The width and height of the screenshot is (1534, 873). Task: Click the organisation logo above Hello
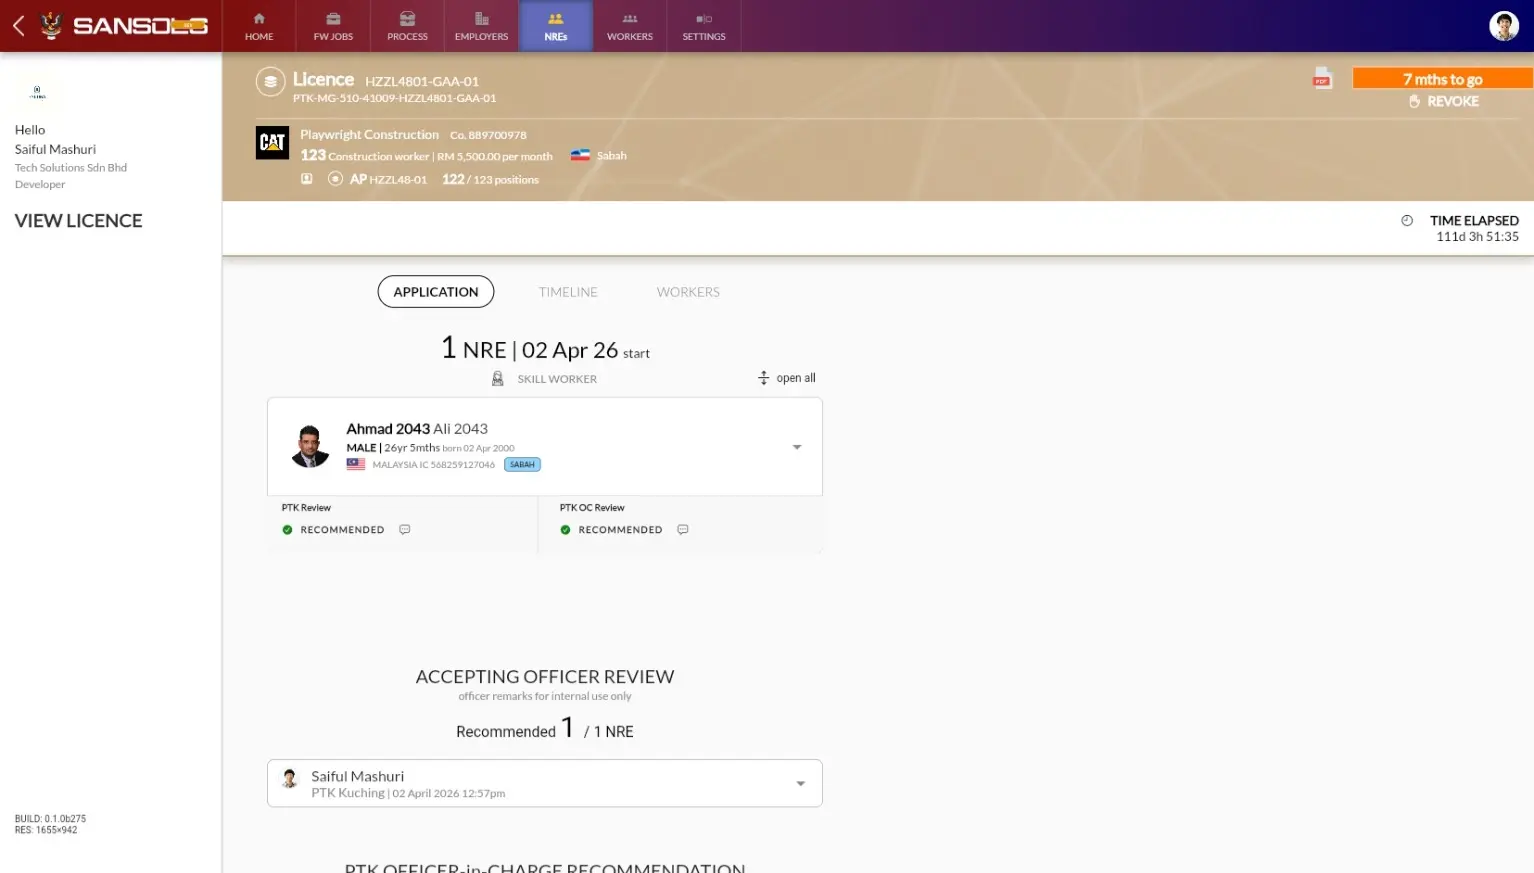[38, 92]
